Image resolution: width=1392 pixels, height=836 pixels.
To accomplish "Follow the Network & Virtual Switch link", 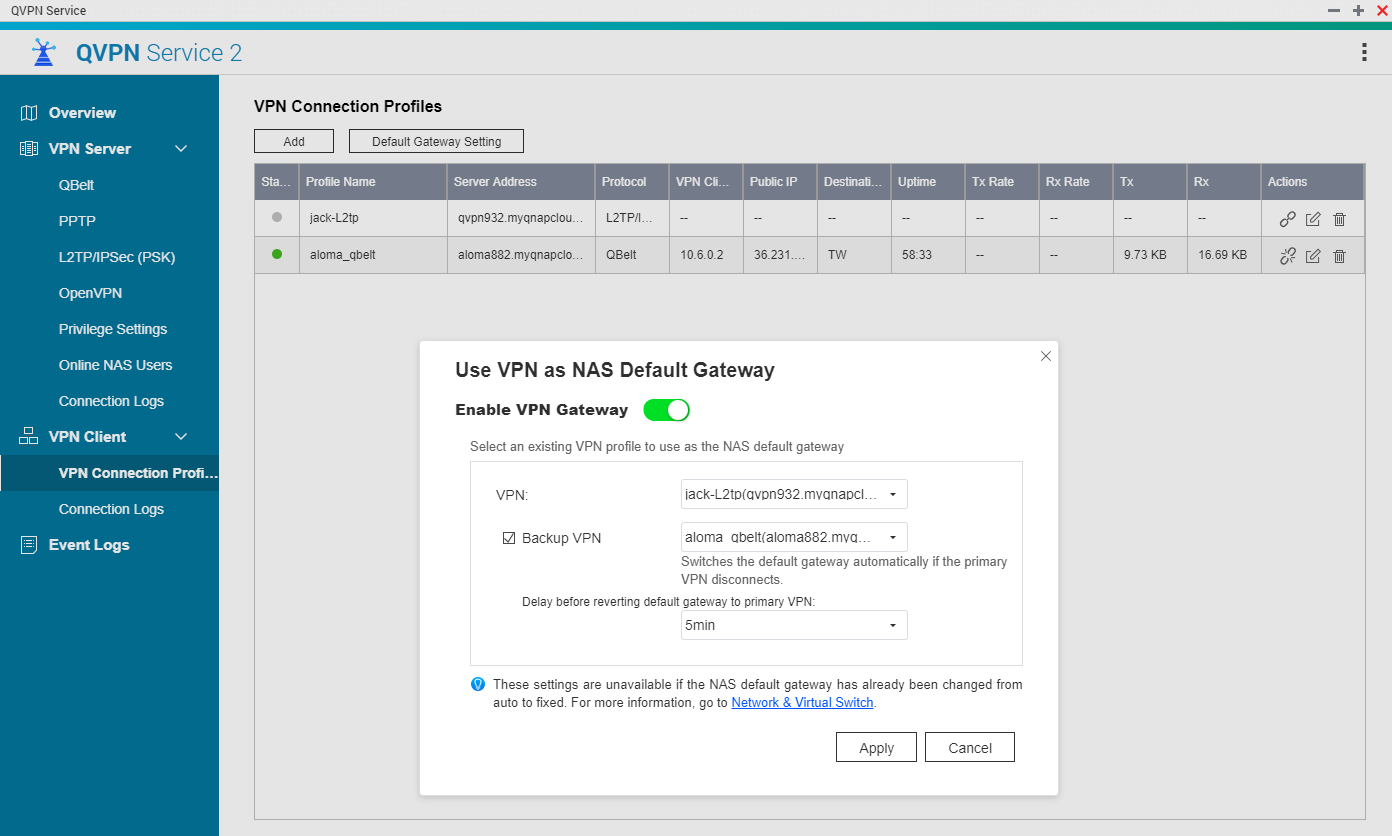I will click(803, 703).
